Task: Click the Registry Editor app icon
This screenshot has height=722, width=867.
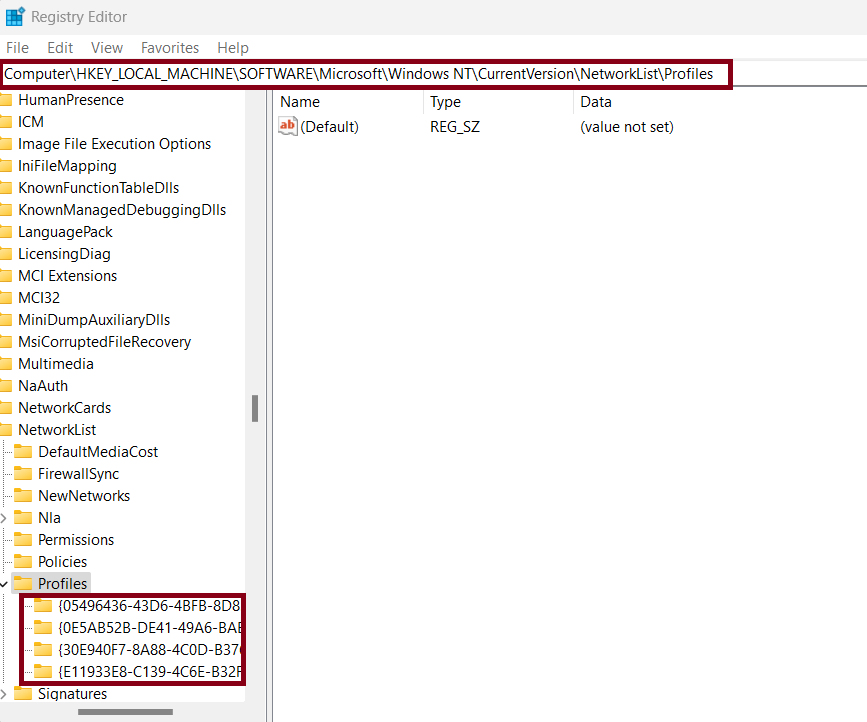Action: pos(15,17)
